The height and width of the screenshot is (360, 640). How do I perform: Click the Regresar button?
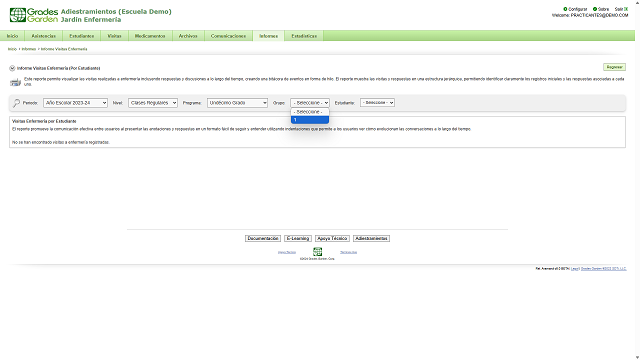(614, 67)
